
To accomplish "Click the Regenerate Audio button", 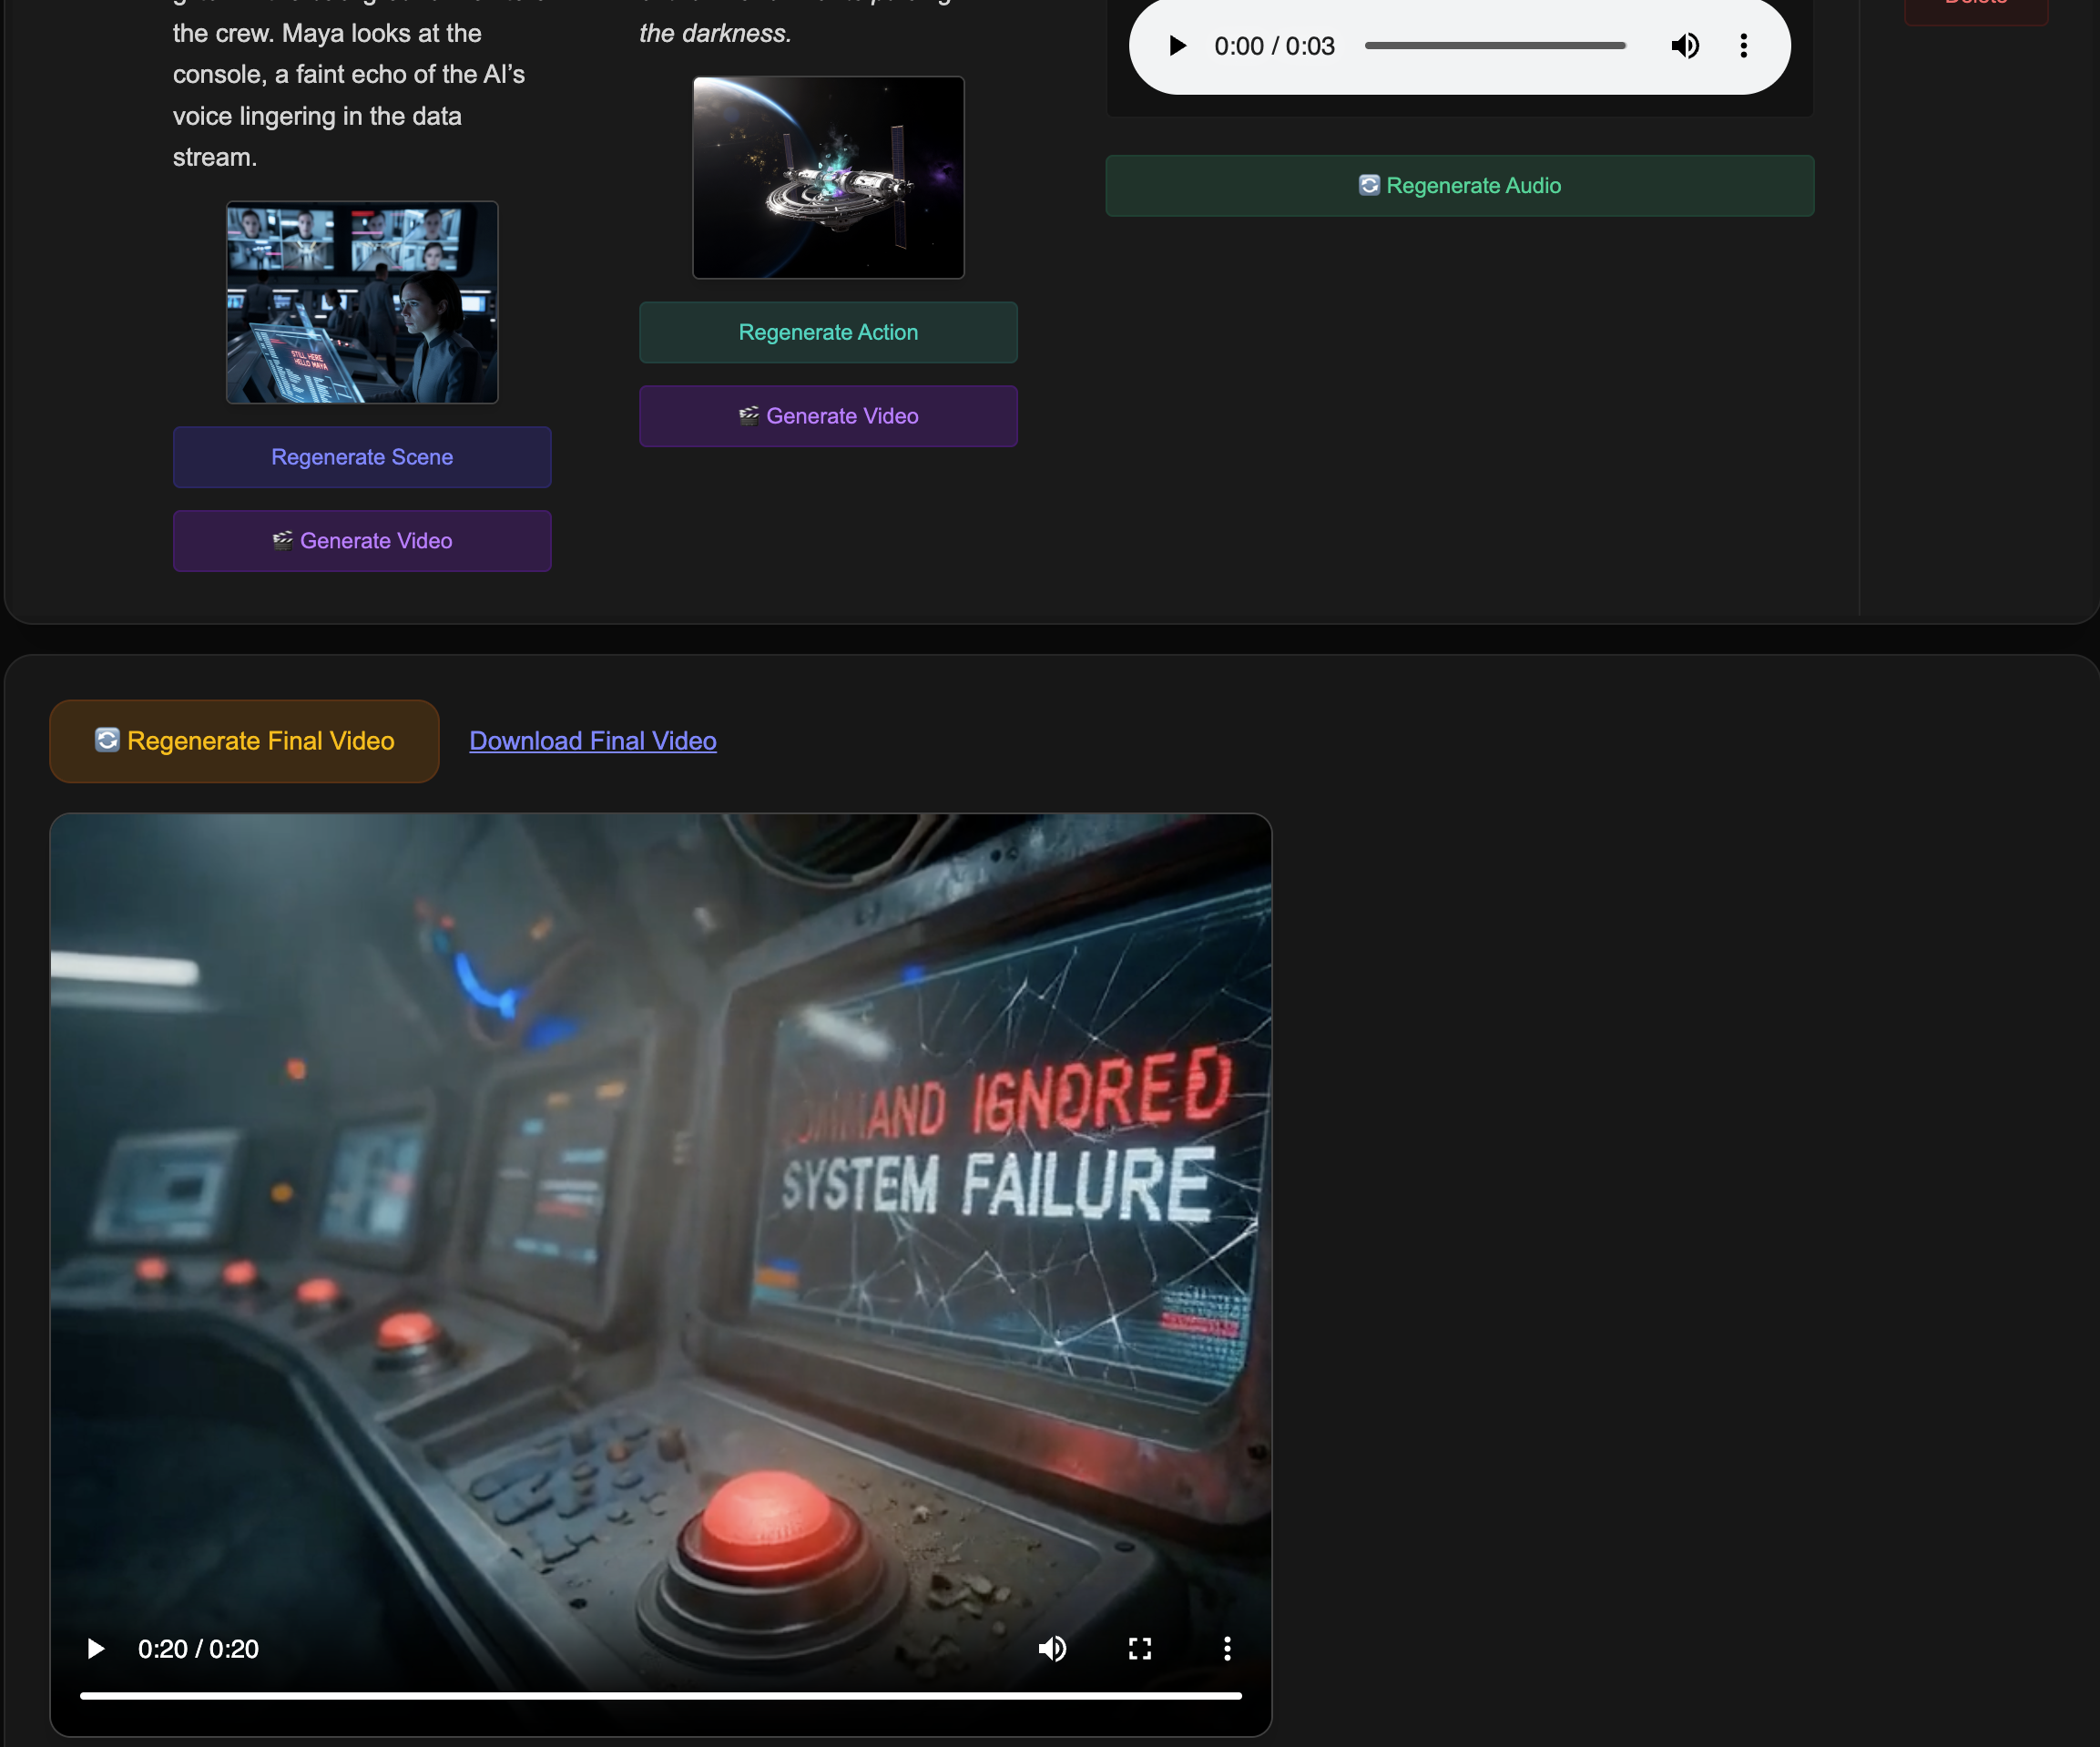I will [x=1459, y=186].
